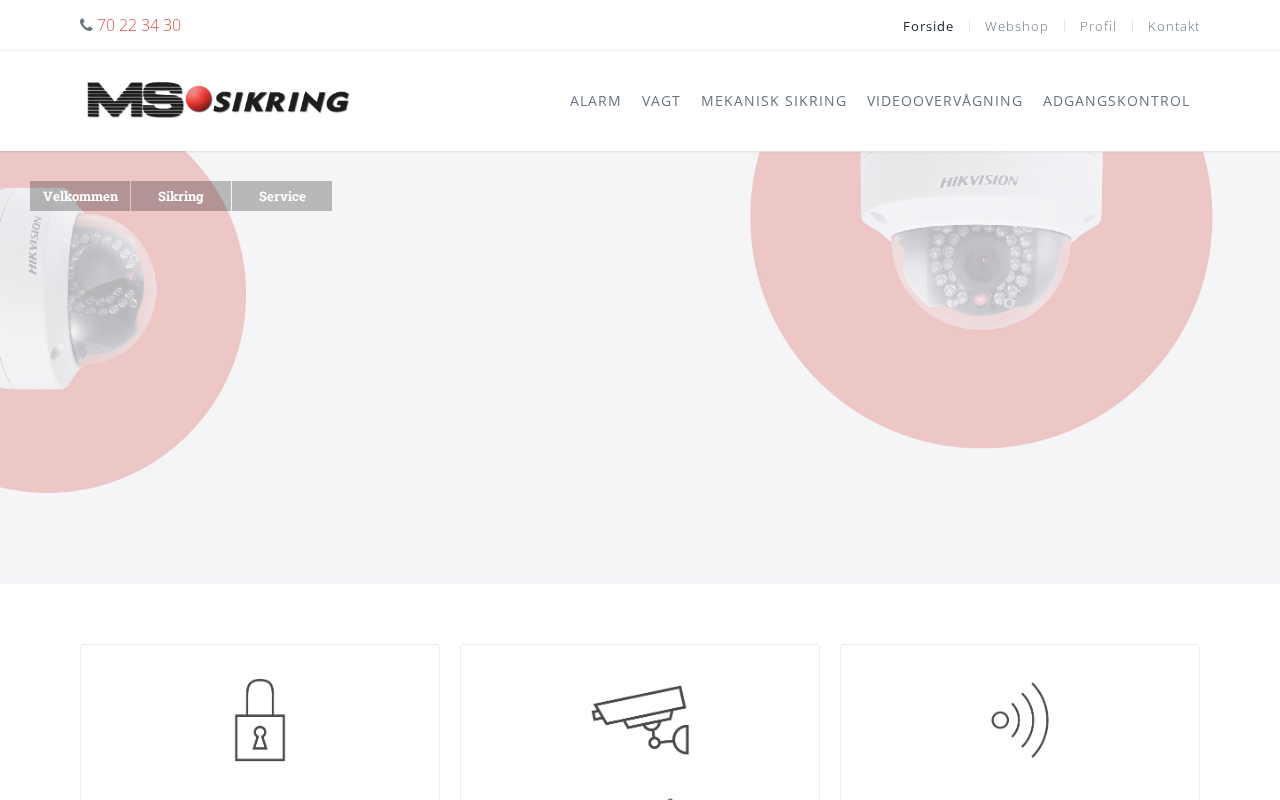Visit the Profil page link
Image resolution: width=1280 pixels, height=800 pixels.
(x=1098, y=26)
